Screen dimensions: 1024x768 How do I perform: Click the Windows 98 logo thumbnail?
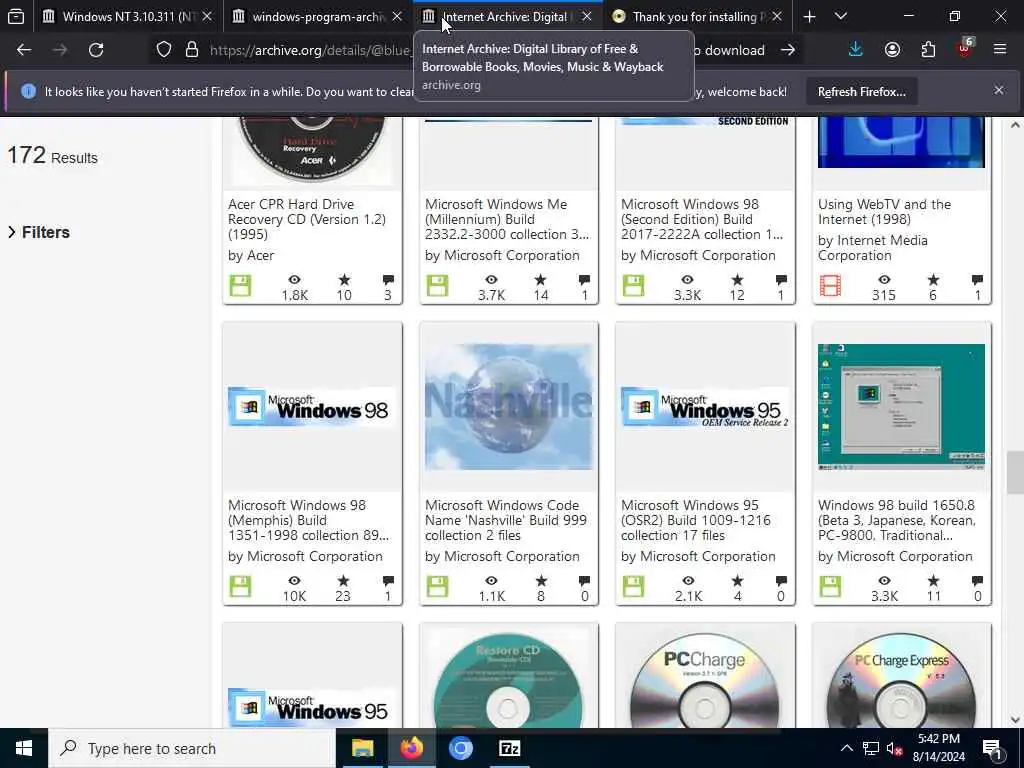(x=312, y=407)
